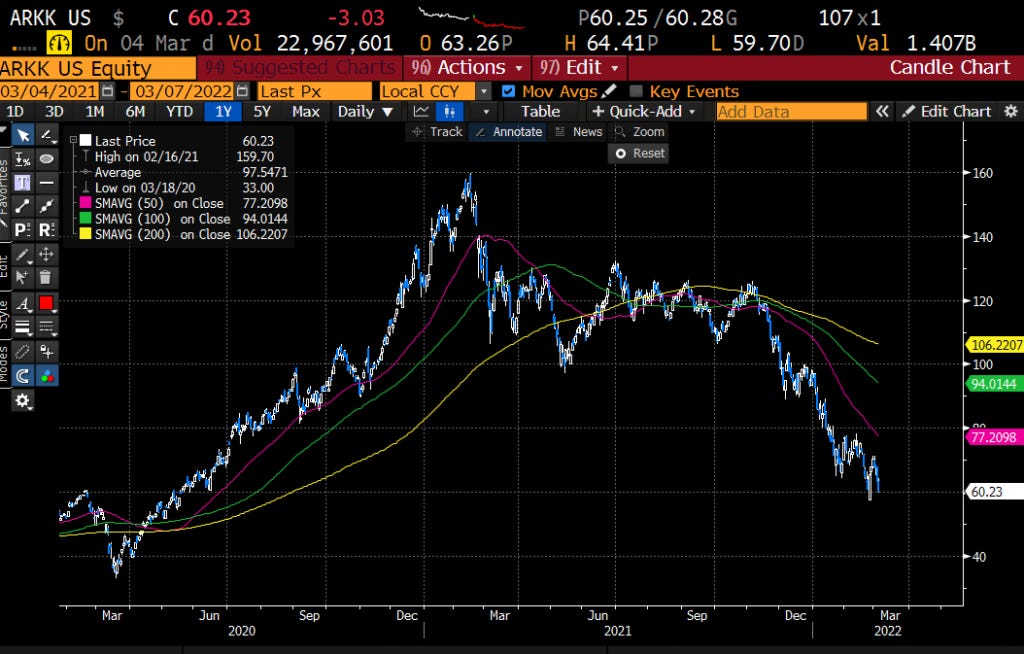Select the move annotation tool
The image size is (1024, 654).
(x=46, y=254)
